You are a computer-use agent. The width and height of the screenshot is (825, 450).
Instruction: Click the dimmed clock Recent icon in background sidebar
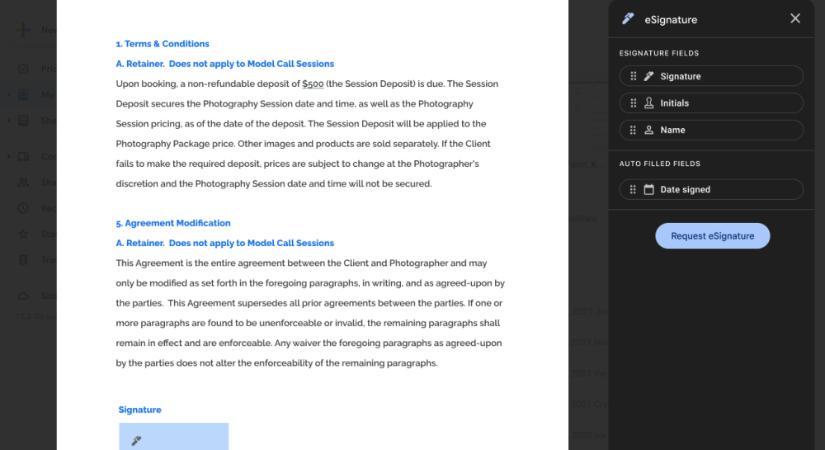(x=23, y=208)
